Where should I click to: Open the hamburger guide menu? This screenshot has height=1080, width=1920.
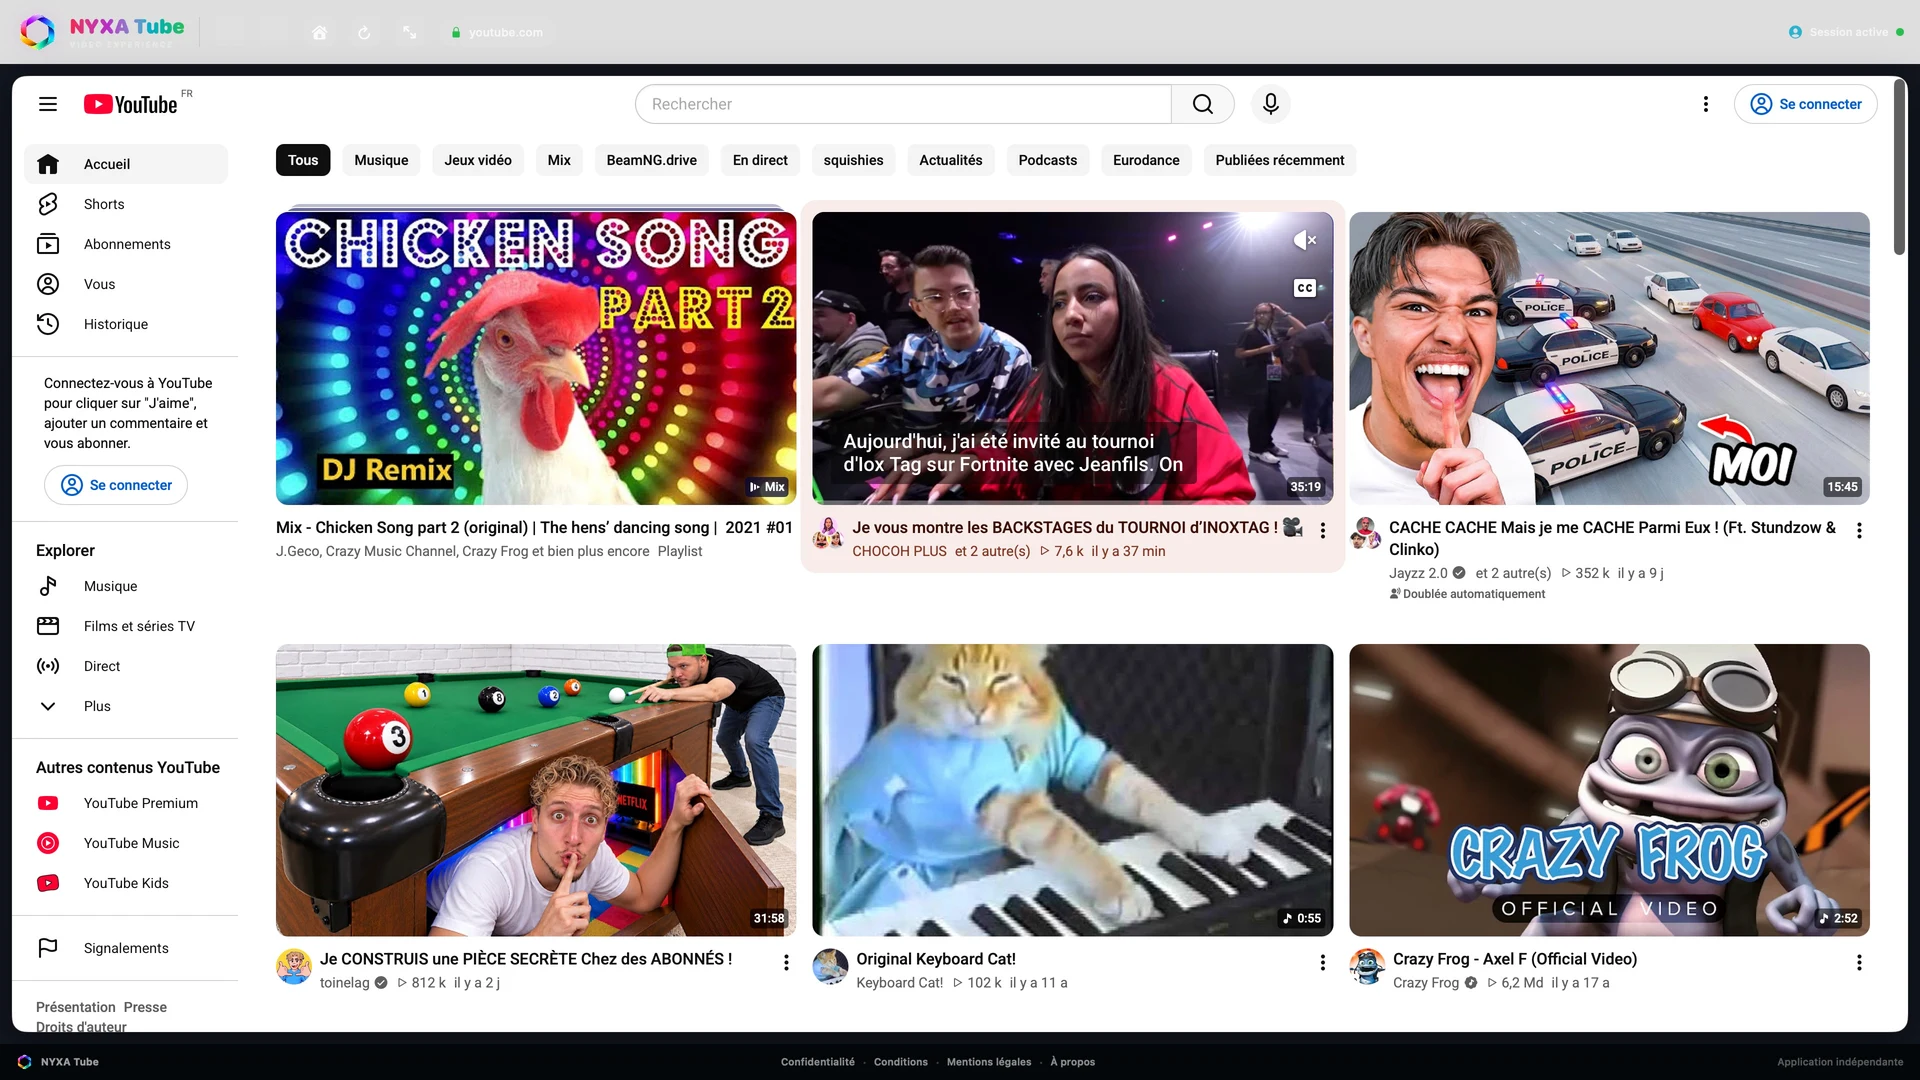pos(48,104)
